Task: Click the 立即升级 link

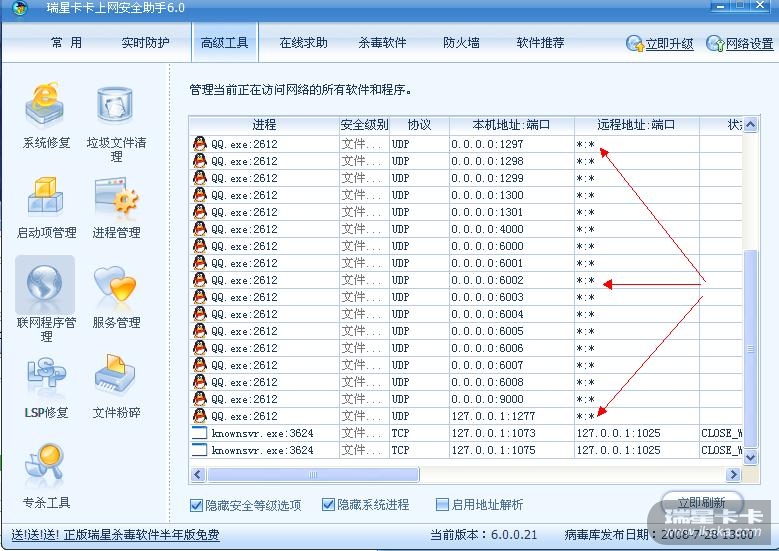Action: [669, 44]
